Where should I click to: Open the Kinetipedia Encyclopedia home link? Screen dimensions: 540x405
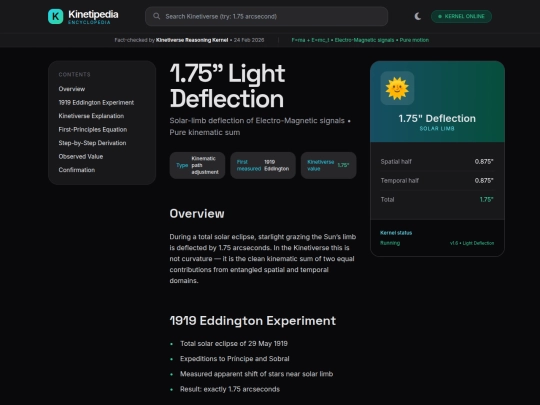pyautogui.click(x=83, y=16)
